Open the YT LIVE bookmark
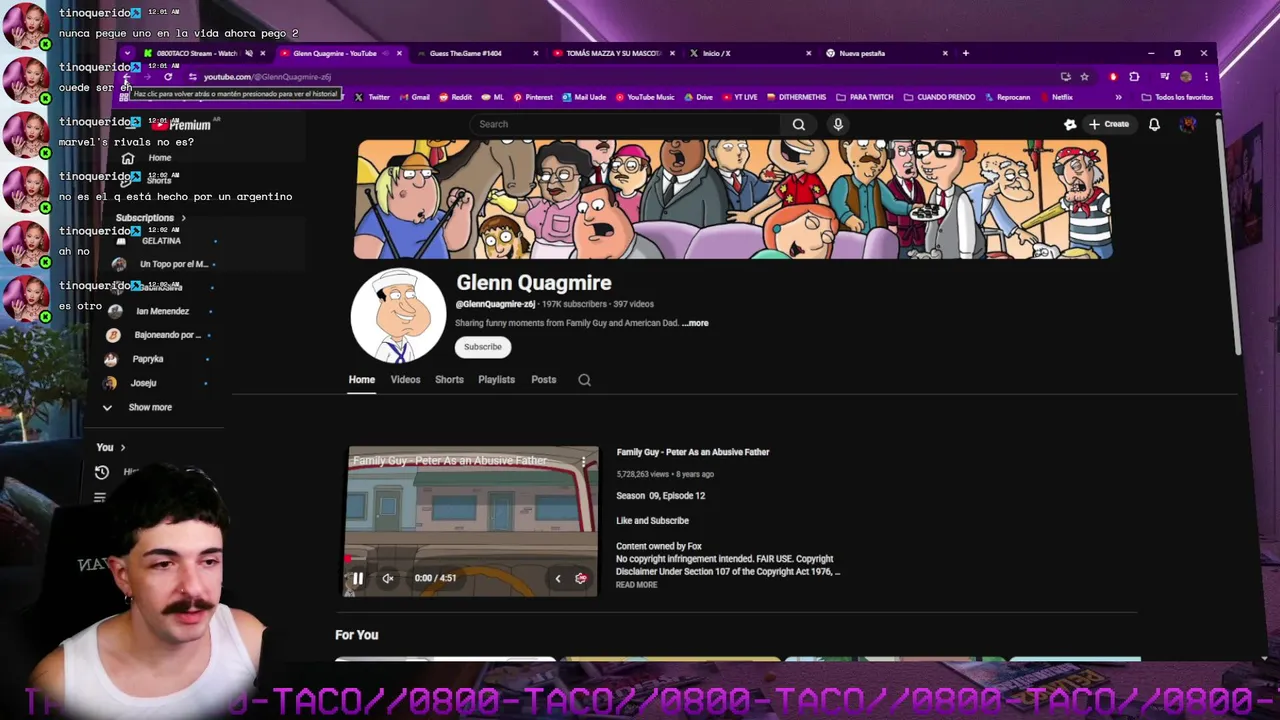Viewport: 1280px width, 720px height. pyautogui.click(x=740, y=97)
